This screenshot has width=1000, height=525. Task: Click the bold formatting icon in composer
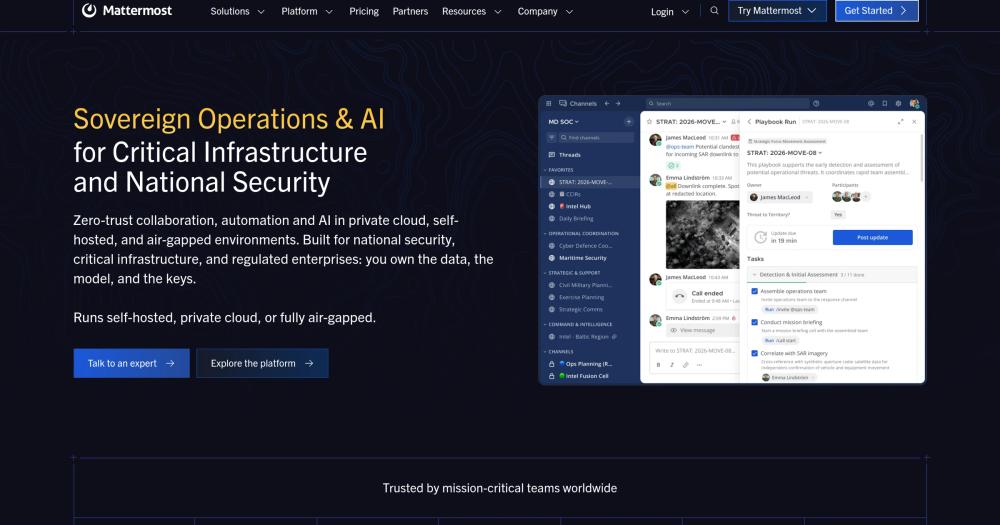click(x=658, y=365)
